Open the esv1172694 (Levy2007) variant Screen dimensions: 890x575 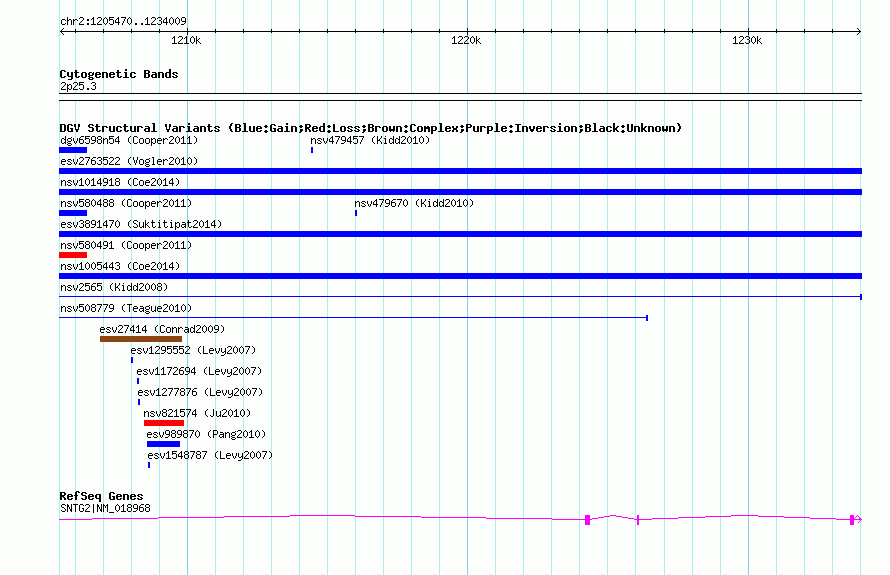(x=199, y=371)
